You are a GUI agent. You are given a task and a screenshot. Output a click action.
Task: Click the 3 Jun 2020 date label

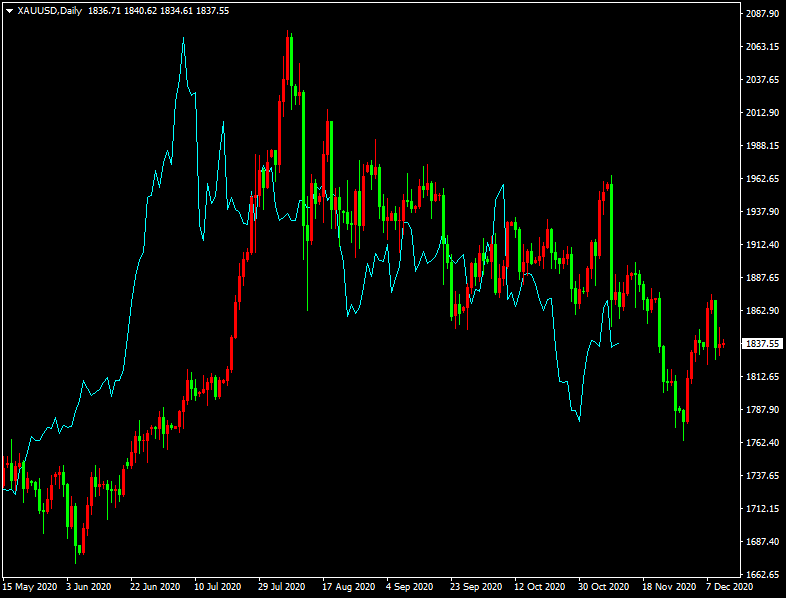89,587
